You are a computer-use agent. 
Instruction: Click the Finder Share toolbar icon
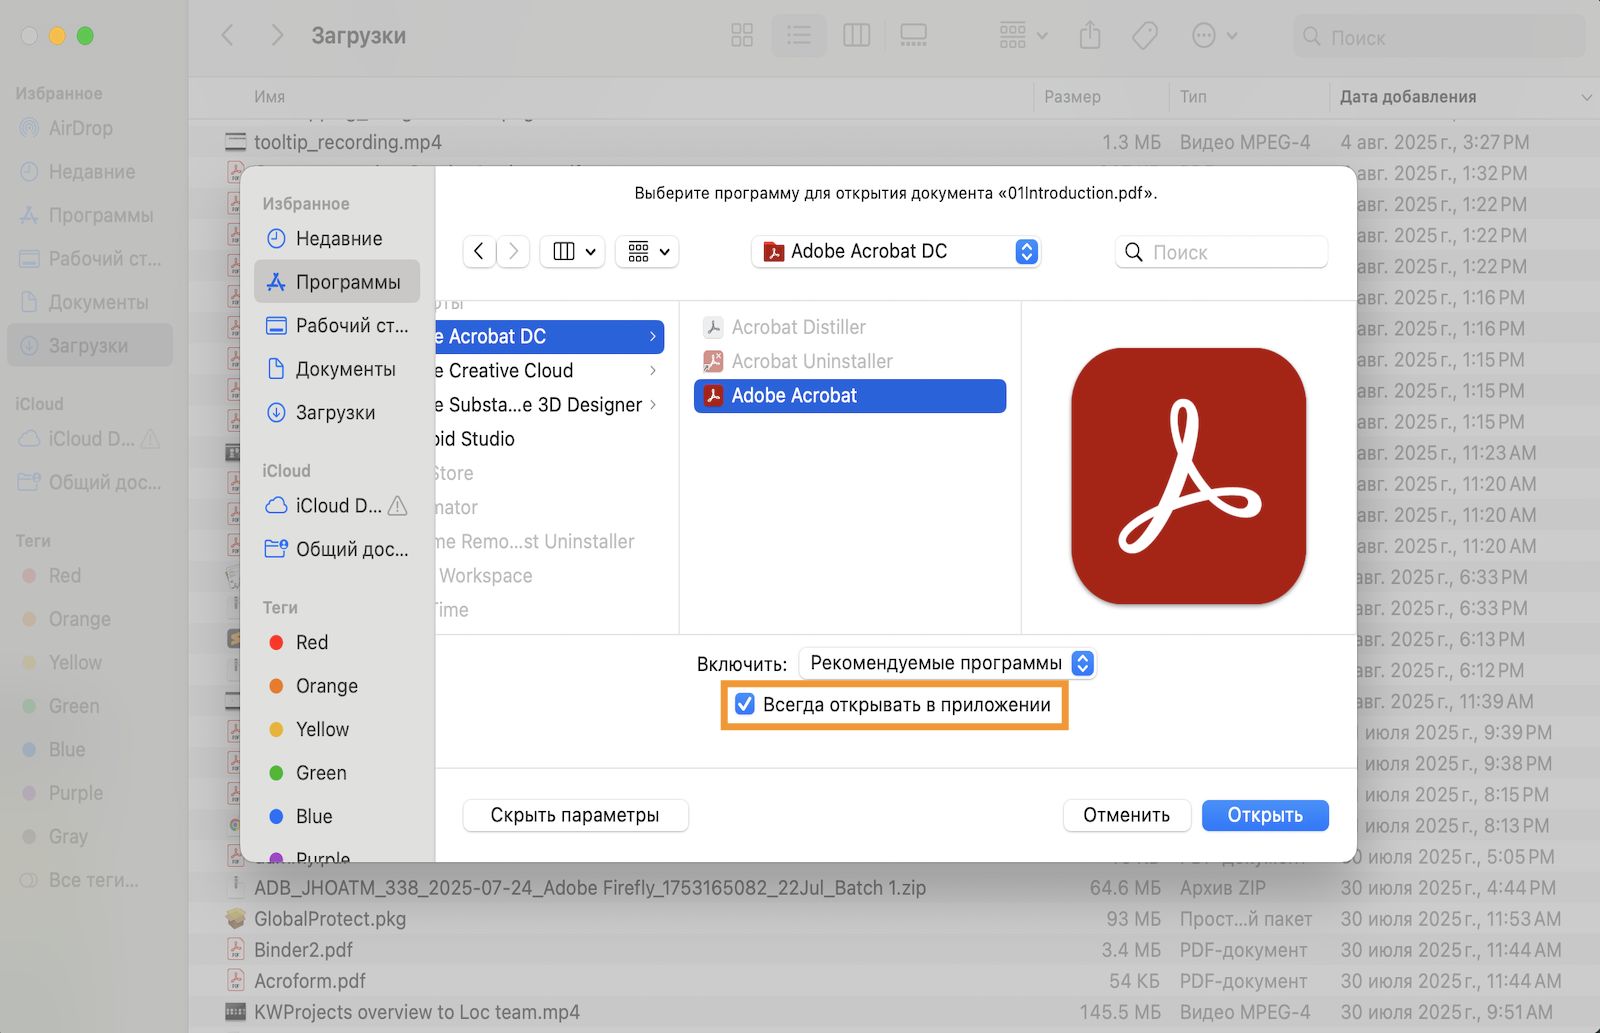1090,36
